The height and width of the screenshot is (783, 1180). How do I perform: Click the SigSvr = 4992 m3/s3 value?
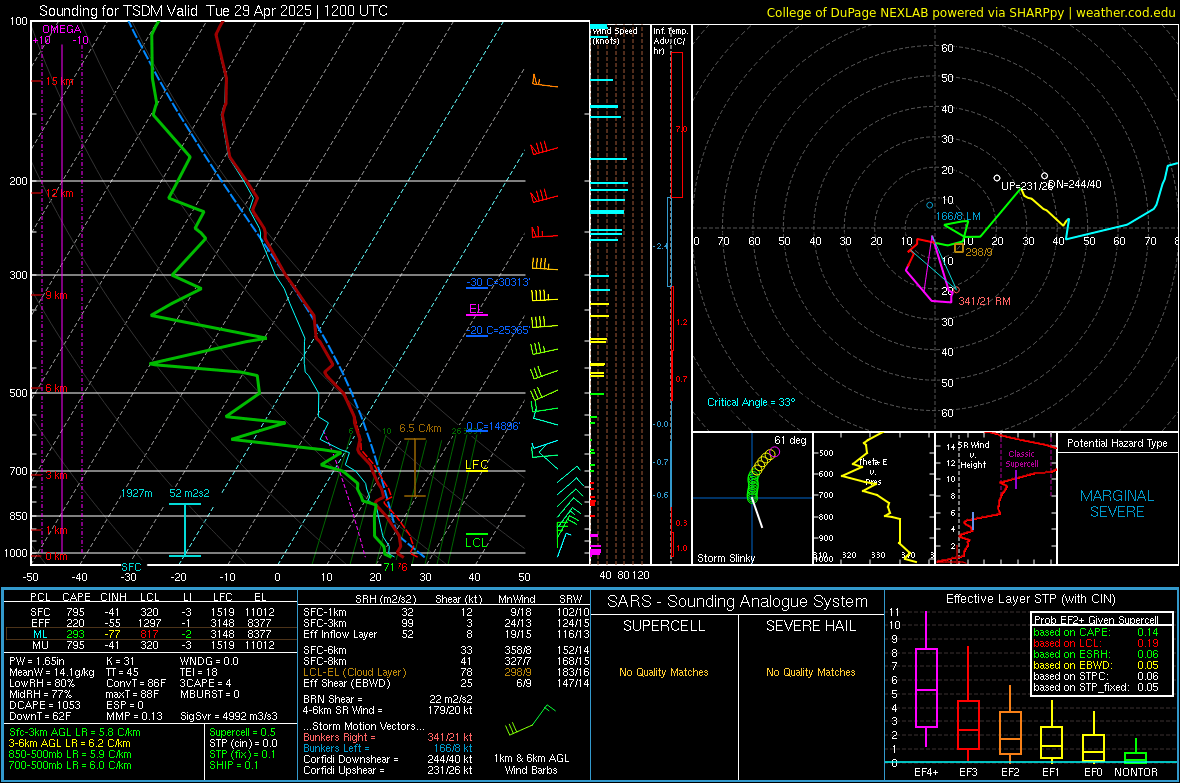(229, 716)
